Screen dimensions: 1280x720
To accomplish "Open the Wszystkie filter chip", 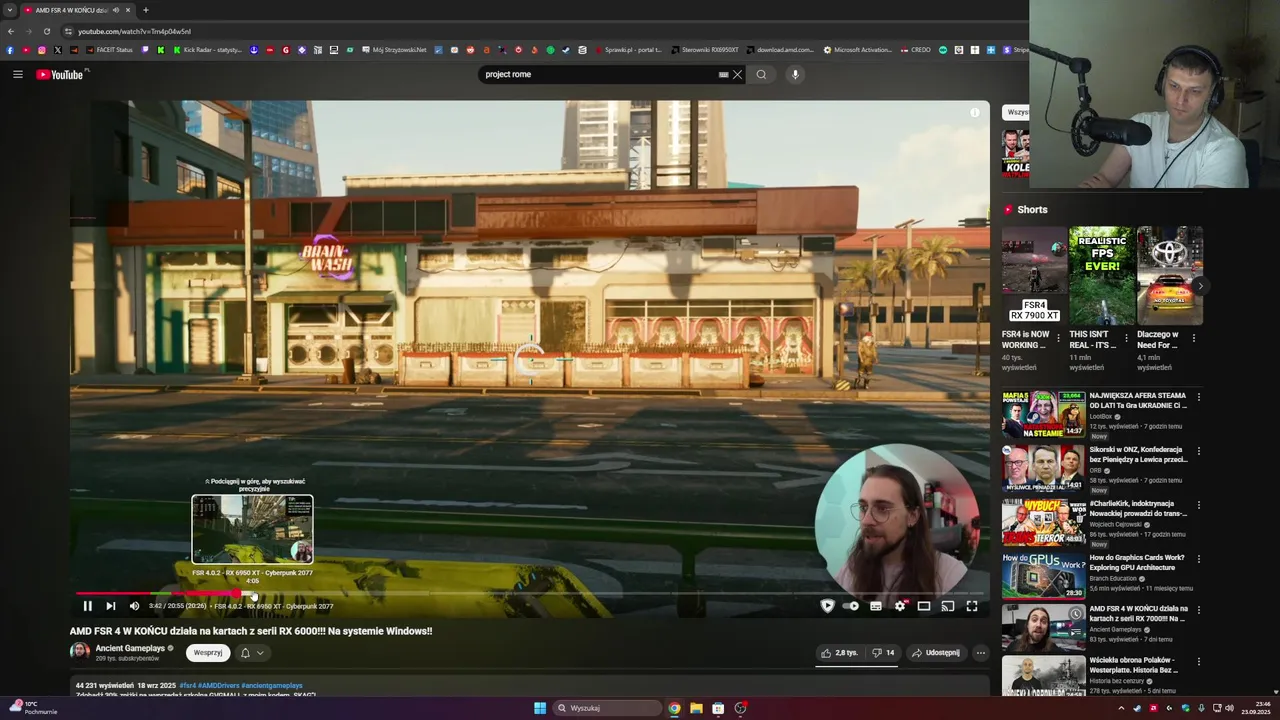I will [1016, 112].
